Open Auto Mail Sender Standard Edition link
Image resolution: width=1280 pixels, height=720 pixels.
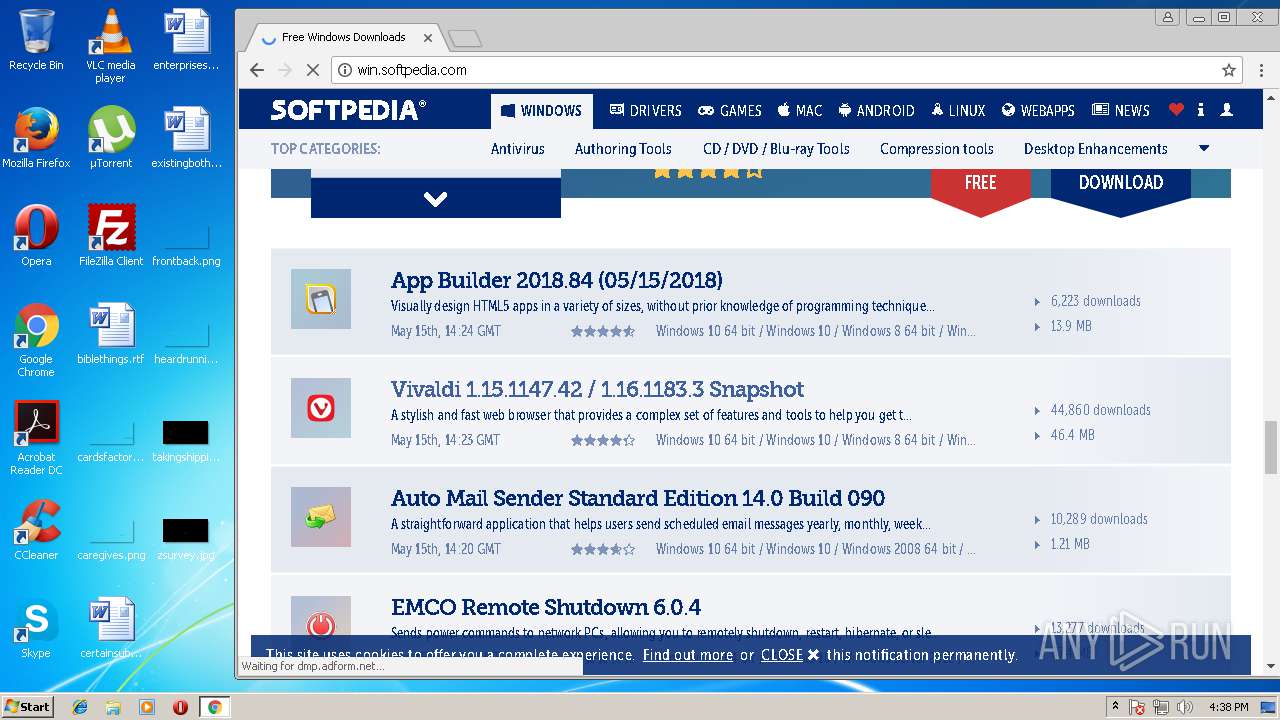pyautogui.click(x=638, y=498)
